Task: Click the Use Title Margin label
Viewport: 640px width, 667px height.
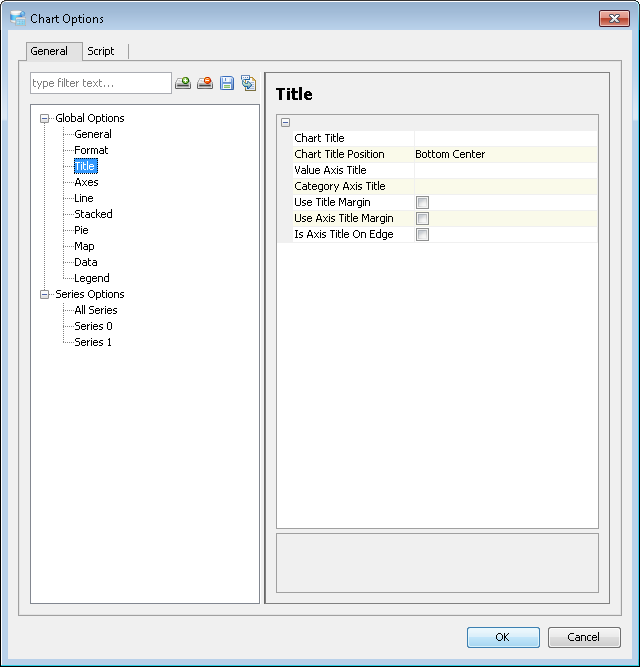Action: click(333, 202)
